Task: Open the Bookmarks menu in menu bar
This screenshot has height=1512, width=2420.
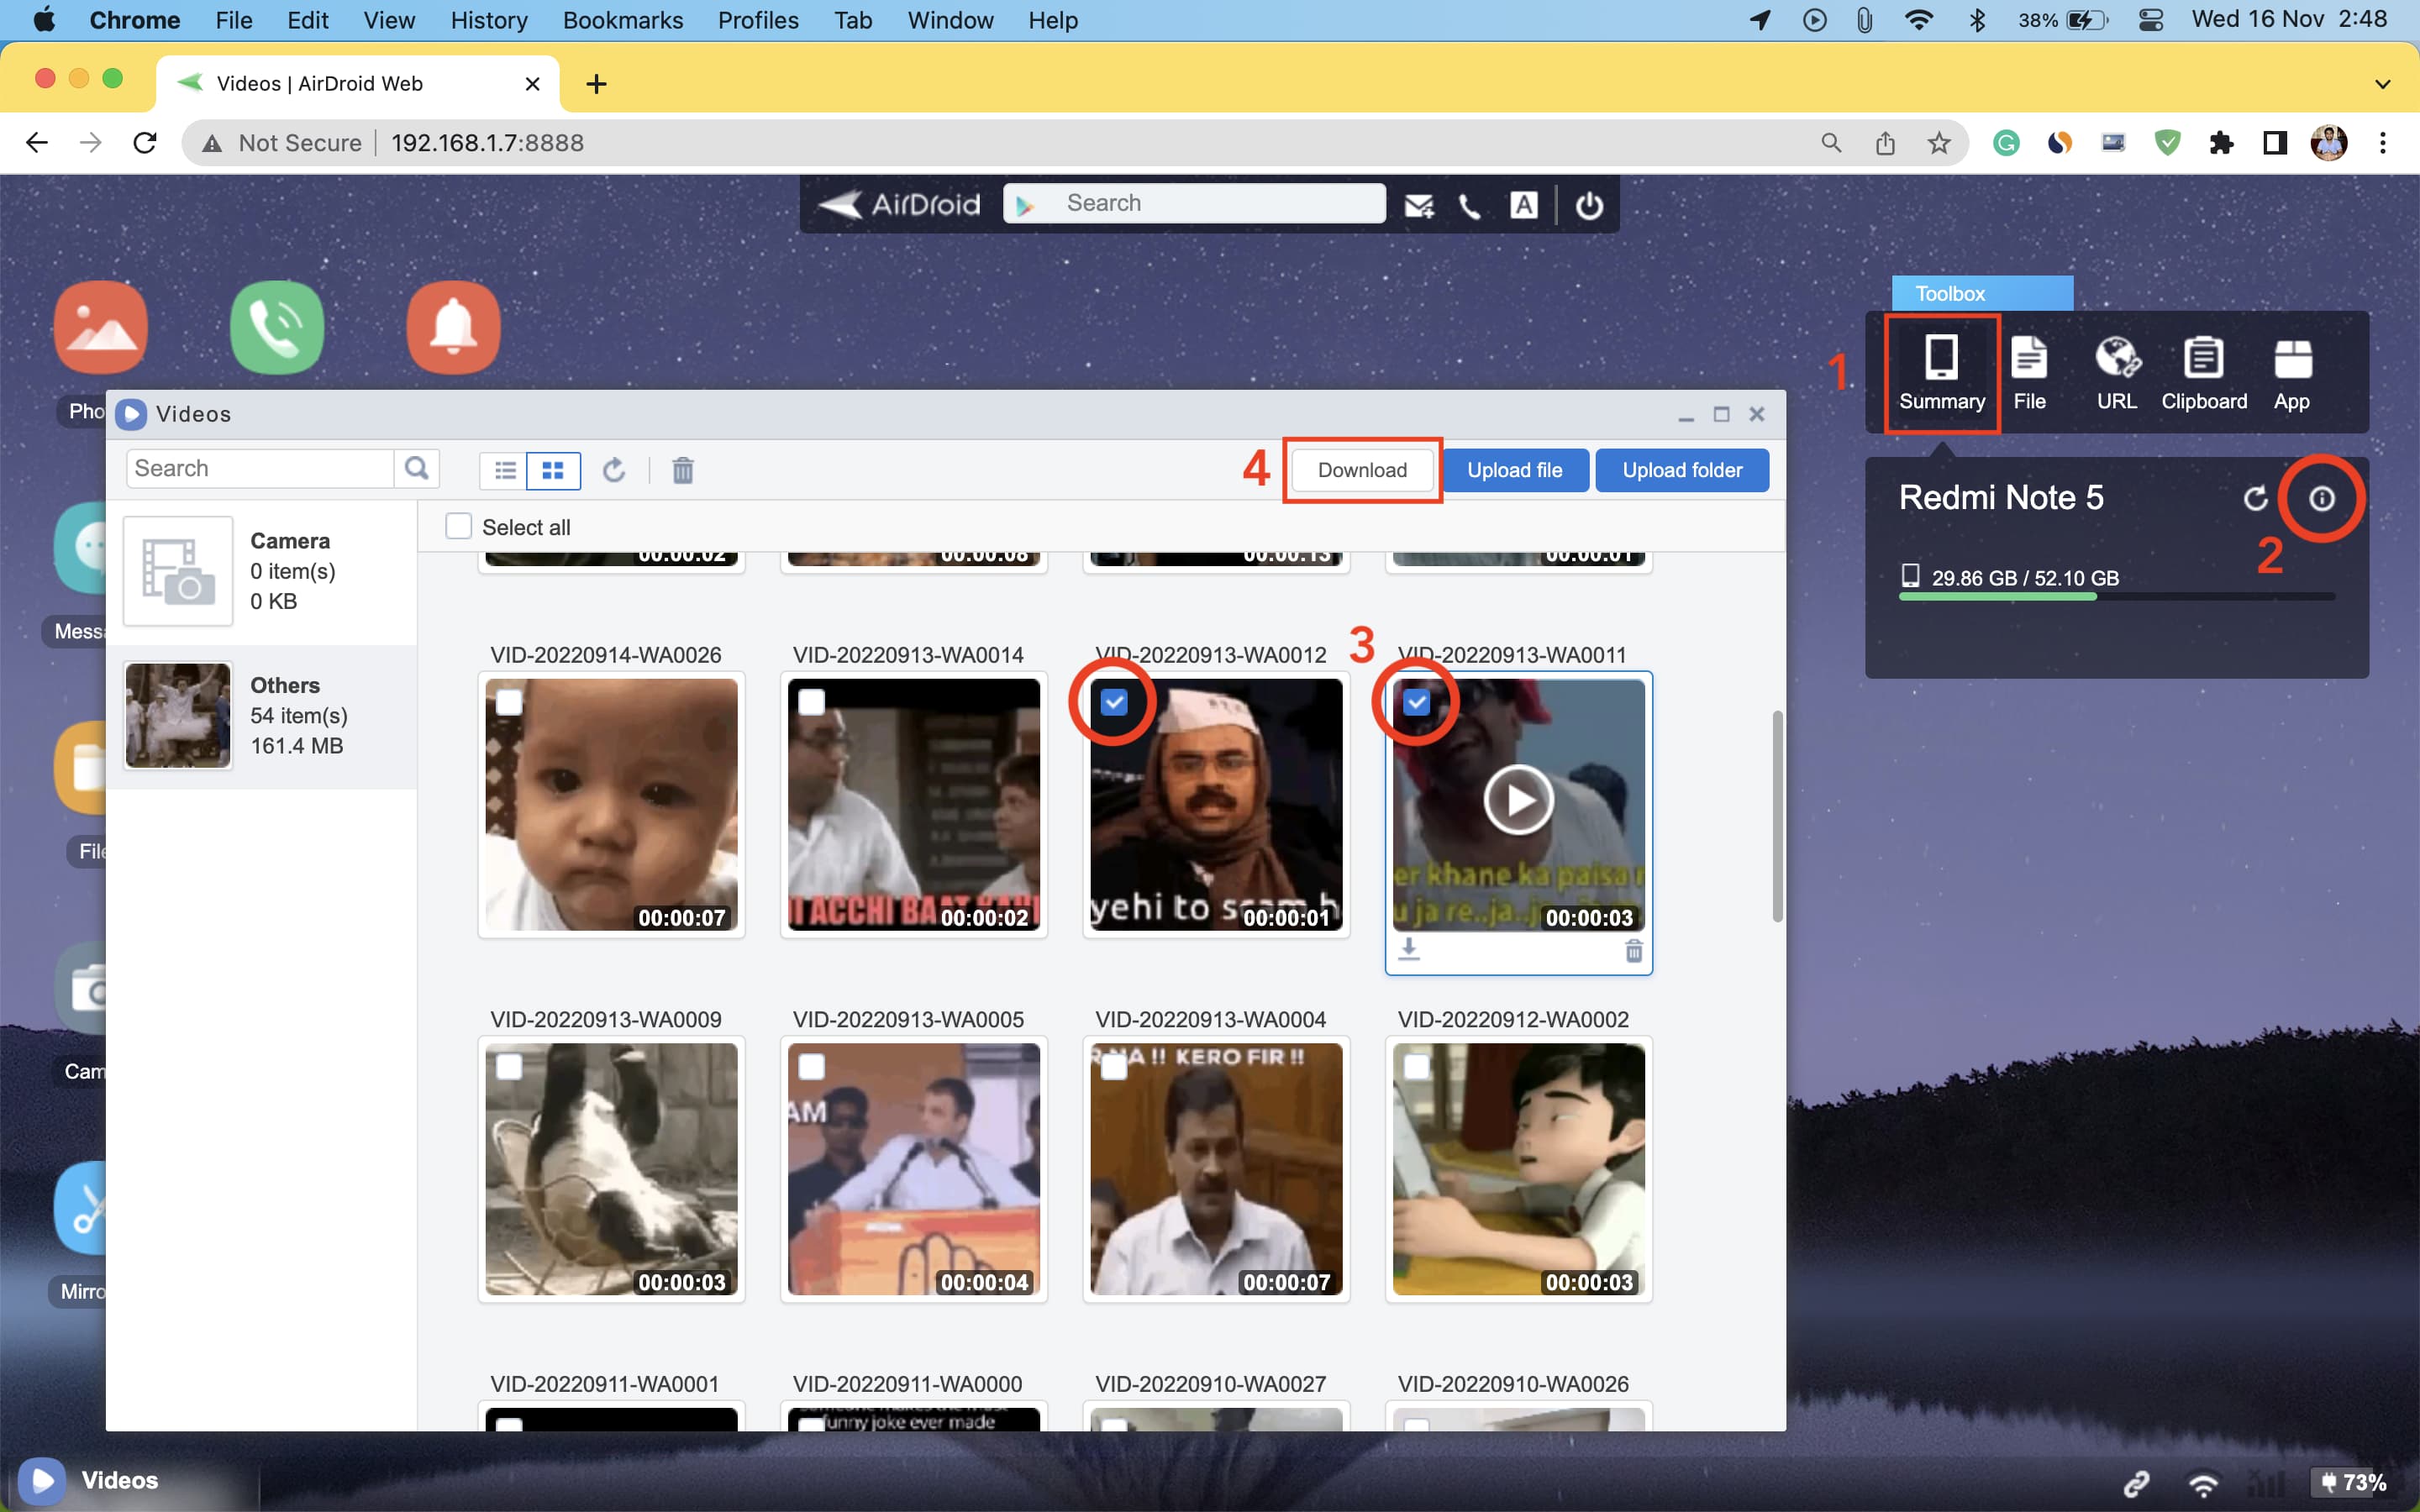Action: point(622,20)
